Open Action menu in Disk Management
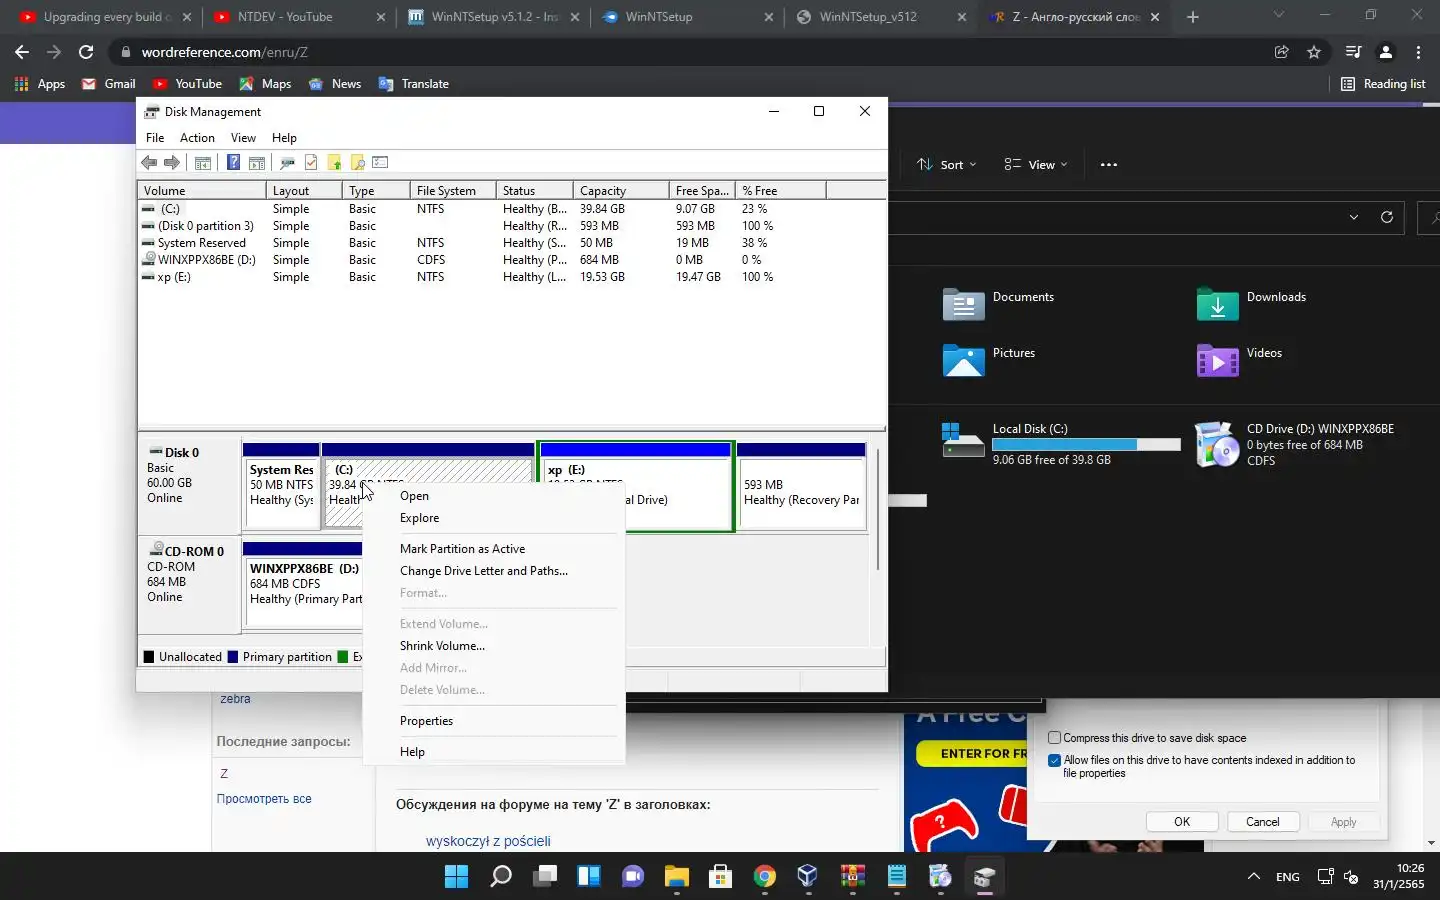This screenshot has height=900, width=1440. (197, 138)
